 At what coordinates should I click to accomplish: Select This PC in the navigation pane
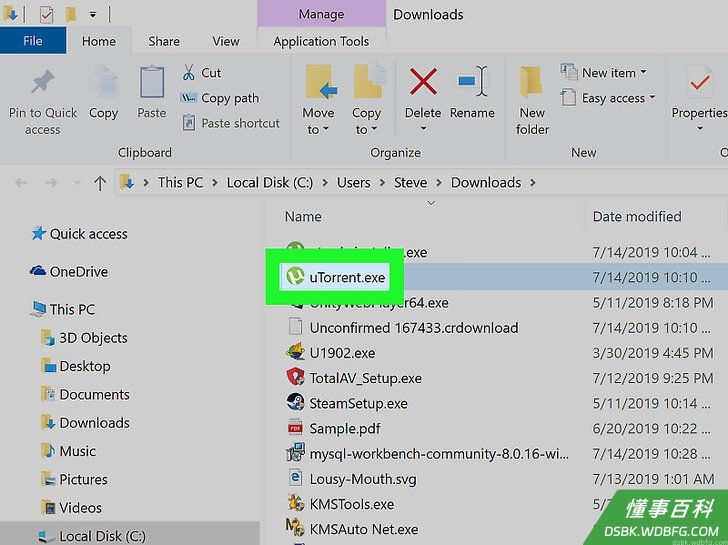[x=63, y=309]
